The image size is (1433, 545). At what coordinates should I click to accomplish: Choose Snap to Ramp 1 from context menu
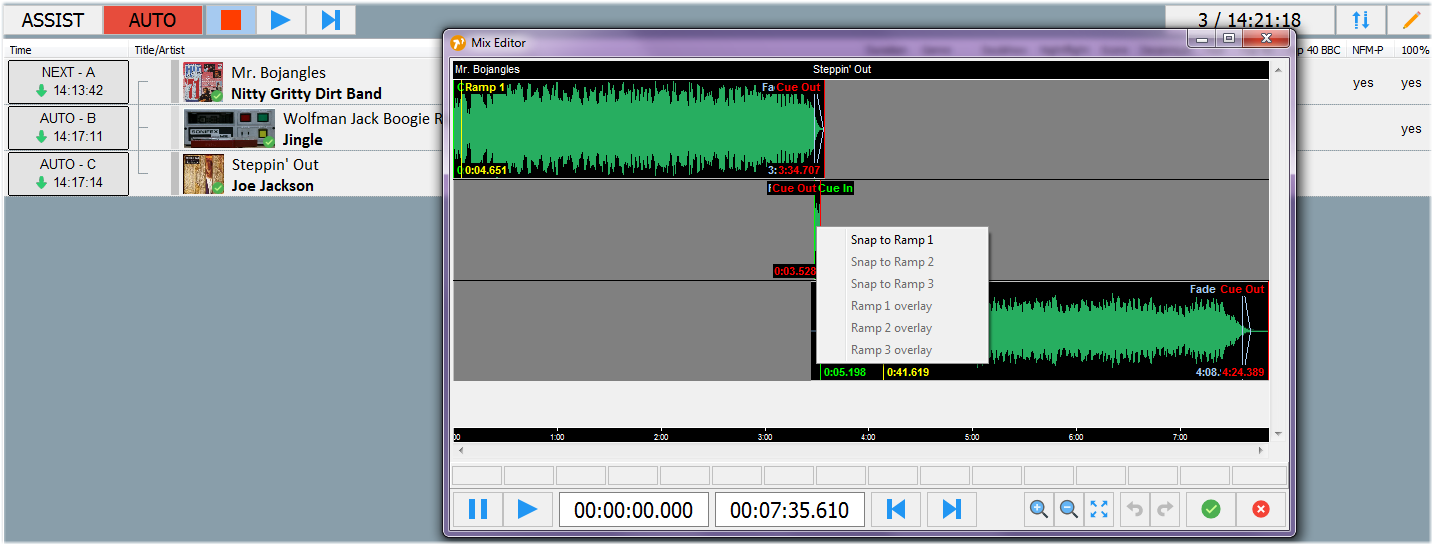(891, 240)
